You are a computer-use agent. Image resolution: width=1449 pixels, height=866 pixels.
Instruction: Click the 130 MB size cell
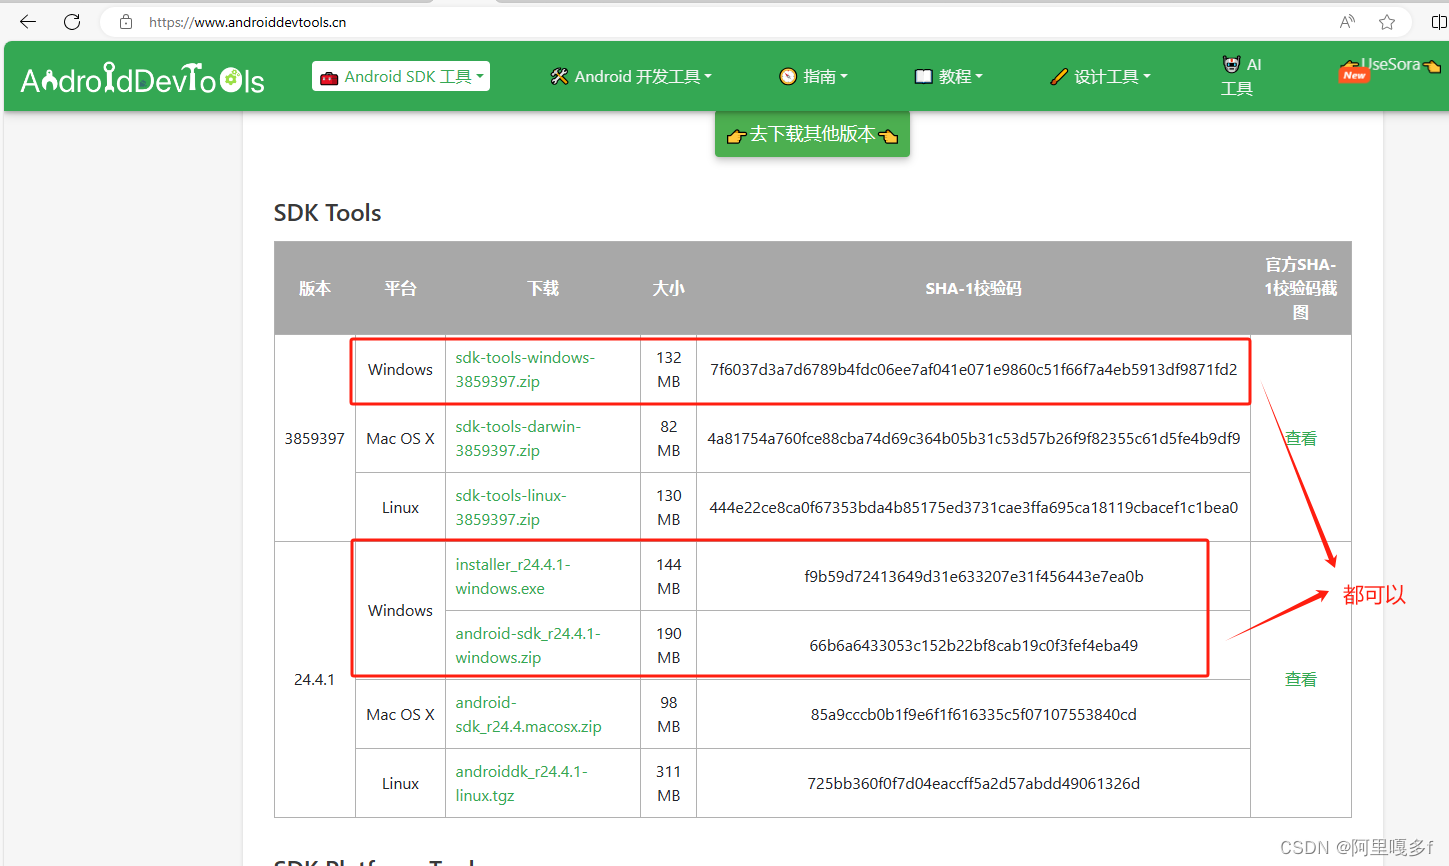point(668,507)
